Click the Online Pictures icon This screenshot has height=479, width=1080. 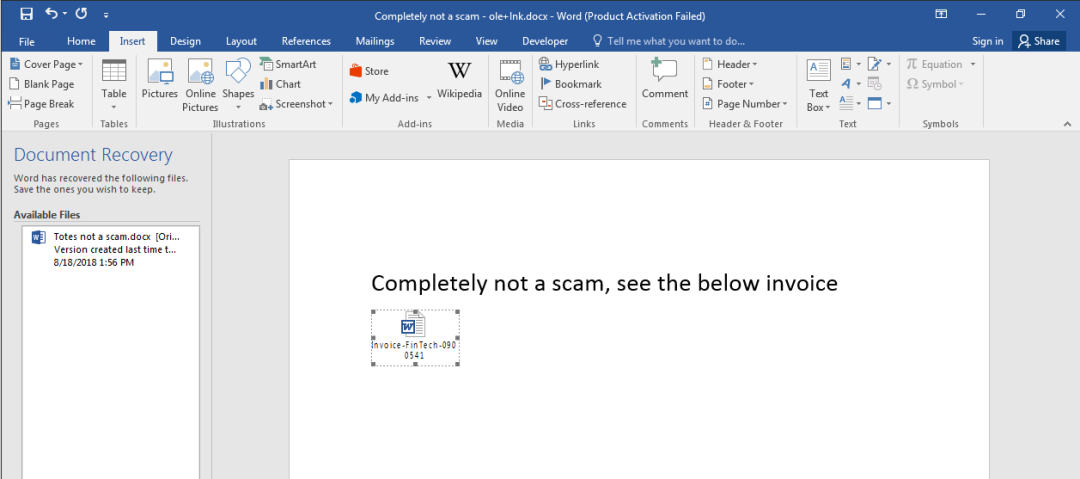click(200, 85)
